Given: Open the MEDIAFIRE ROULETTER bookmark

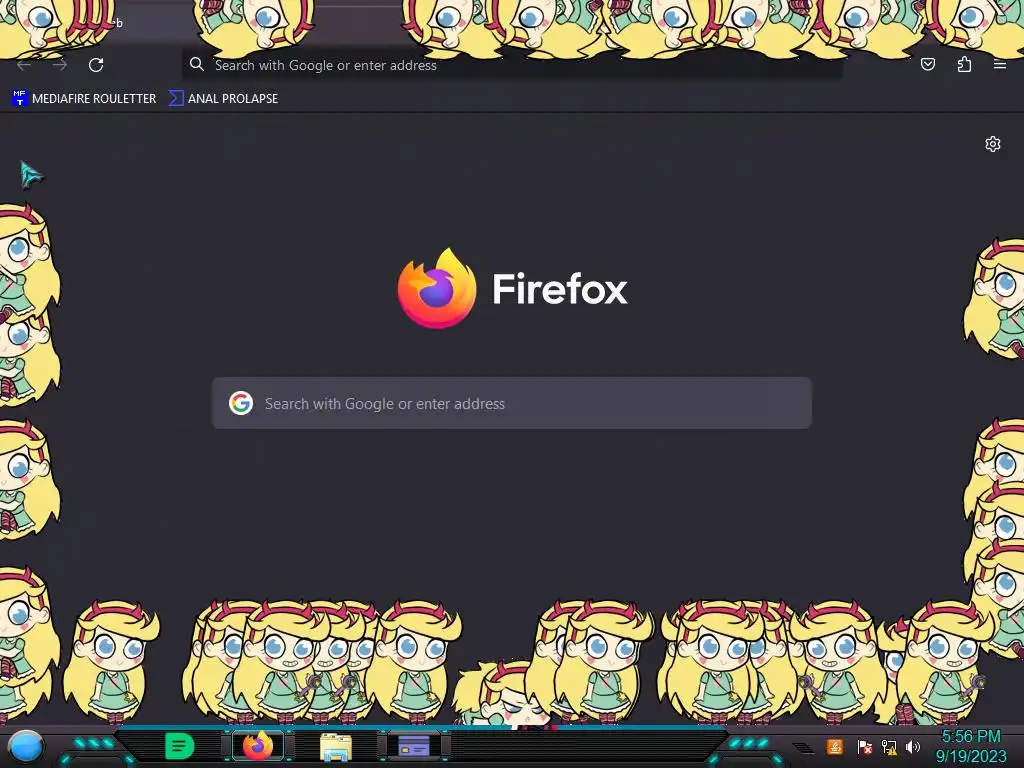Looking at the screenshot, I should point(84,99).
